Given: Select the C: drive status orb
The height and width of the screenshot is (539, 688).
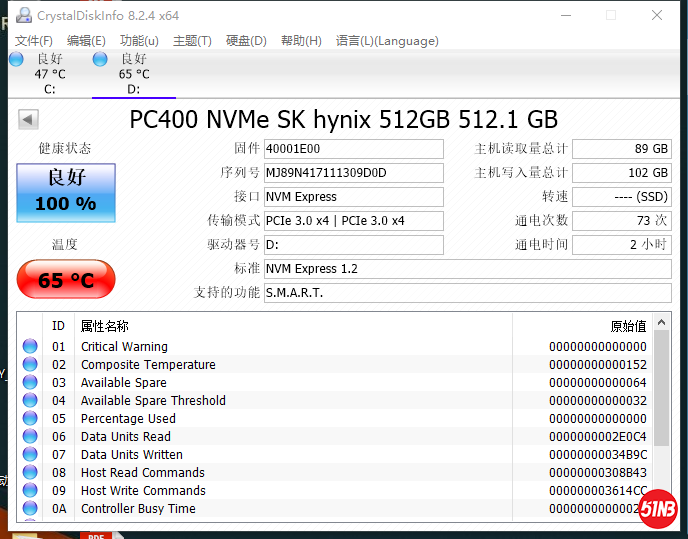Looking at the screenshot, I should pos(17,60).
